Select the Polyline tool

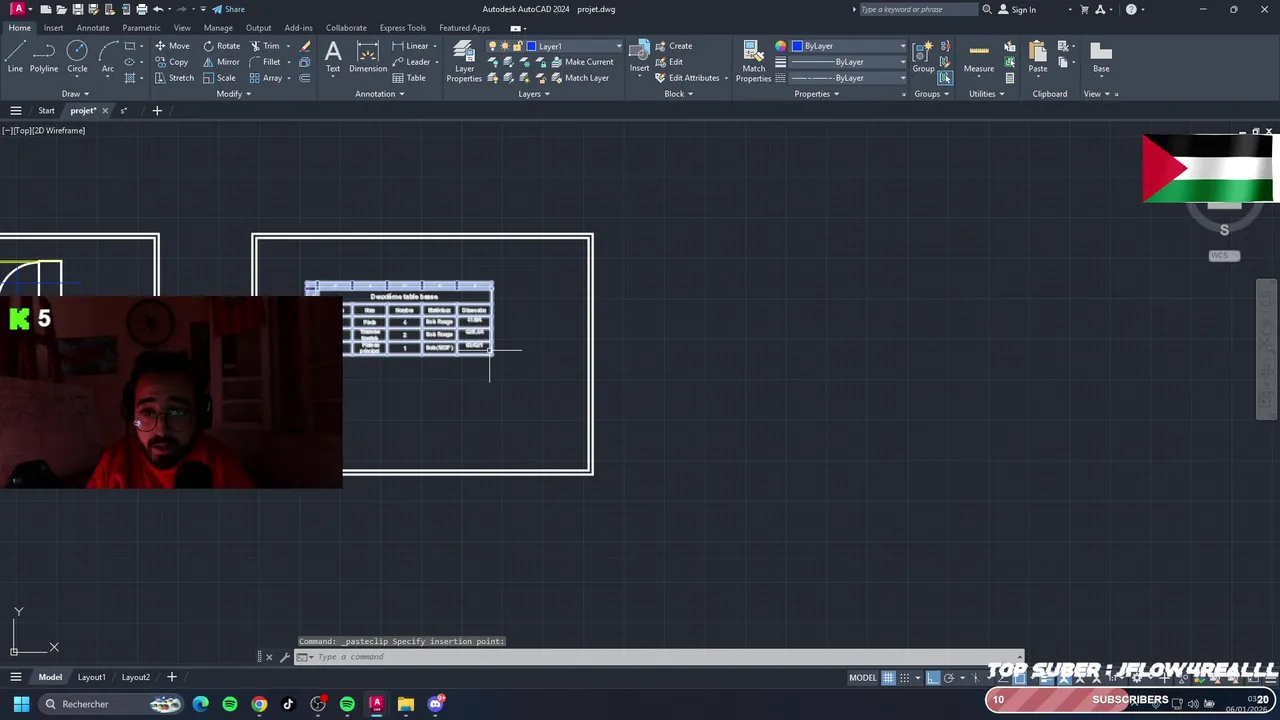(44, 57)
